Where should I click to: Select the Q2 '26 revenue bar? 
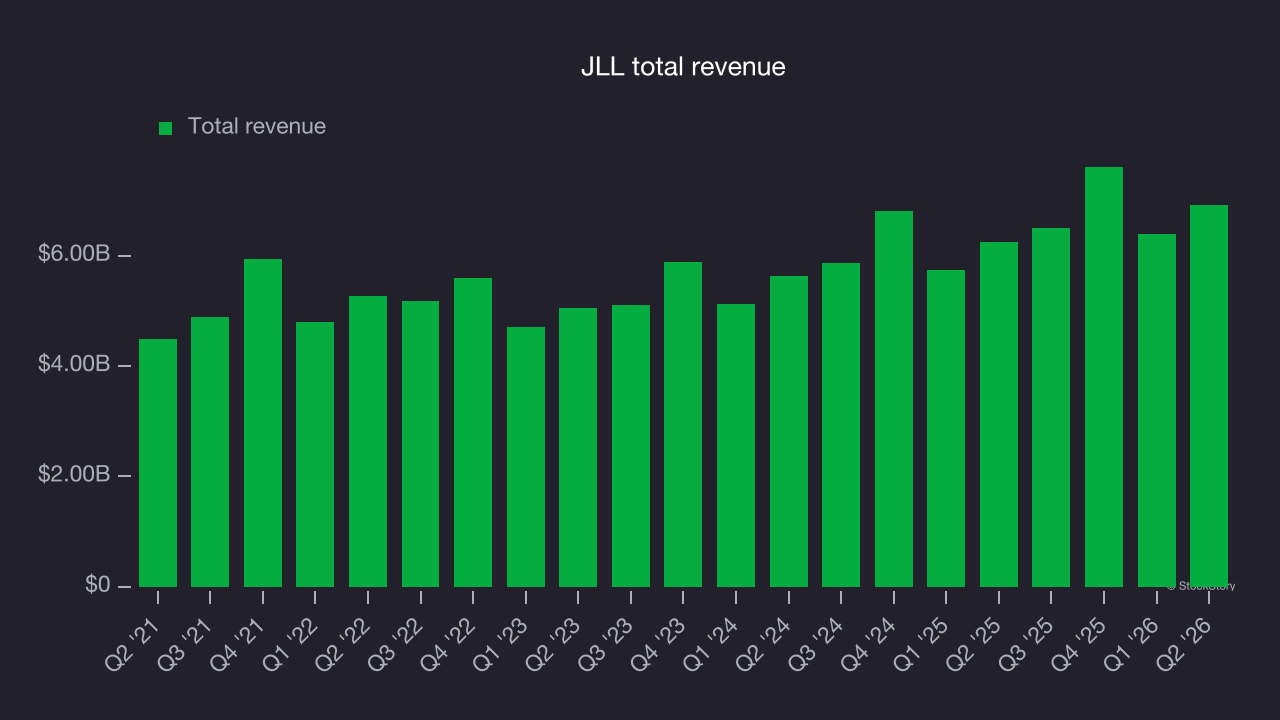point(1209,396)
